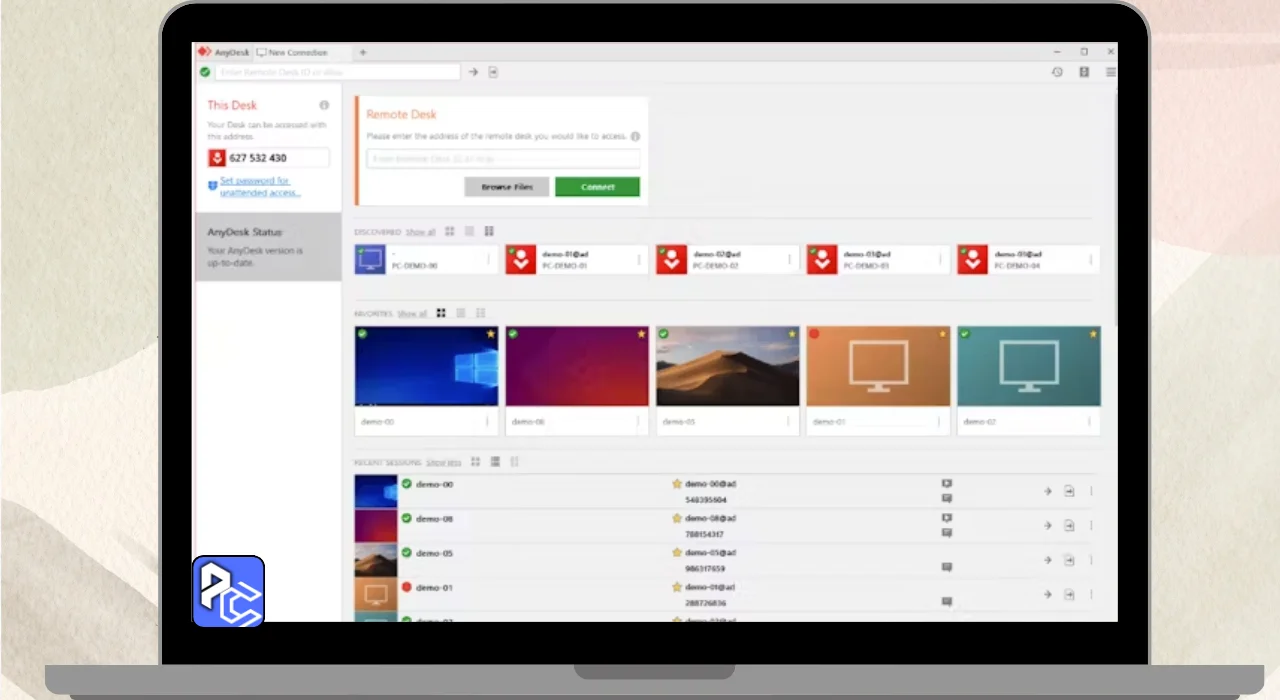Click the connect arrow in the demo-05 recent row
1280x700 pixels.
(x=1048, y=560)
